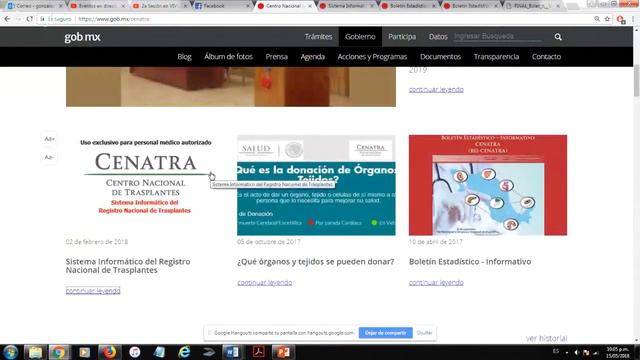Open the Windows Start menu
The height and width of the screenshot is (360, 640).
pos(10,352)
